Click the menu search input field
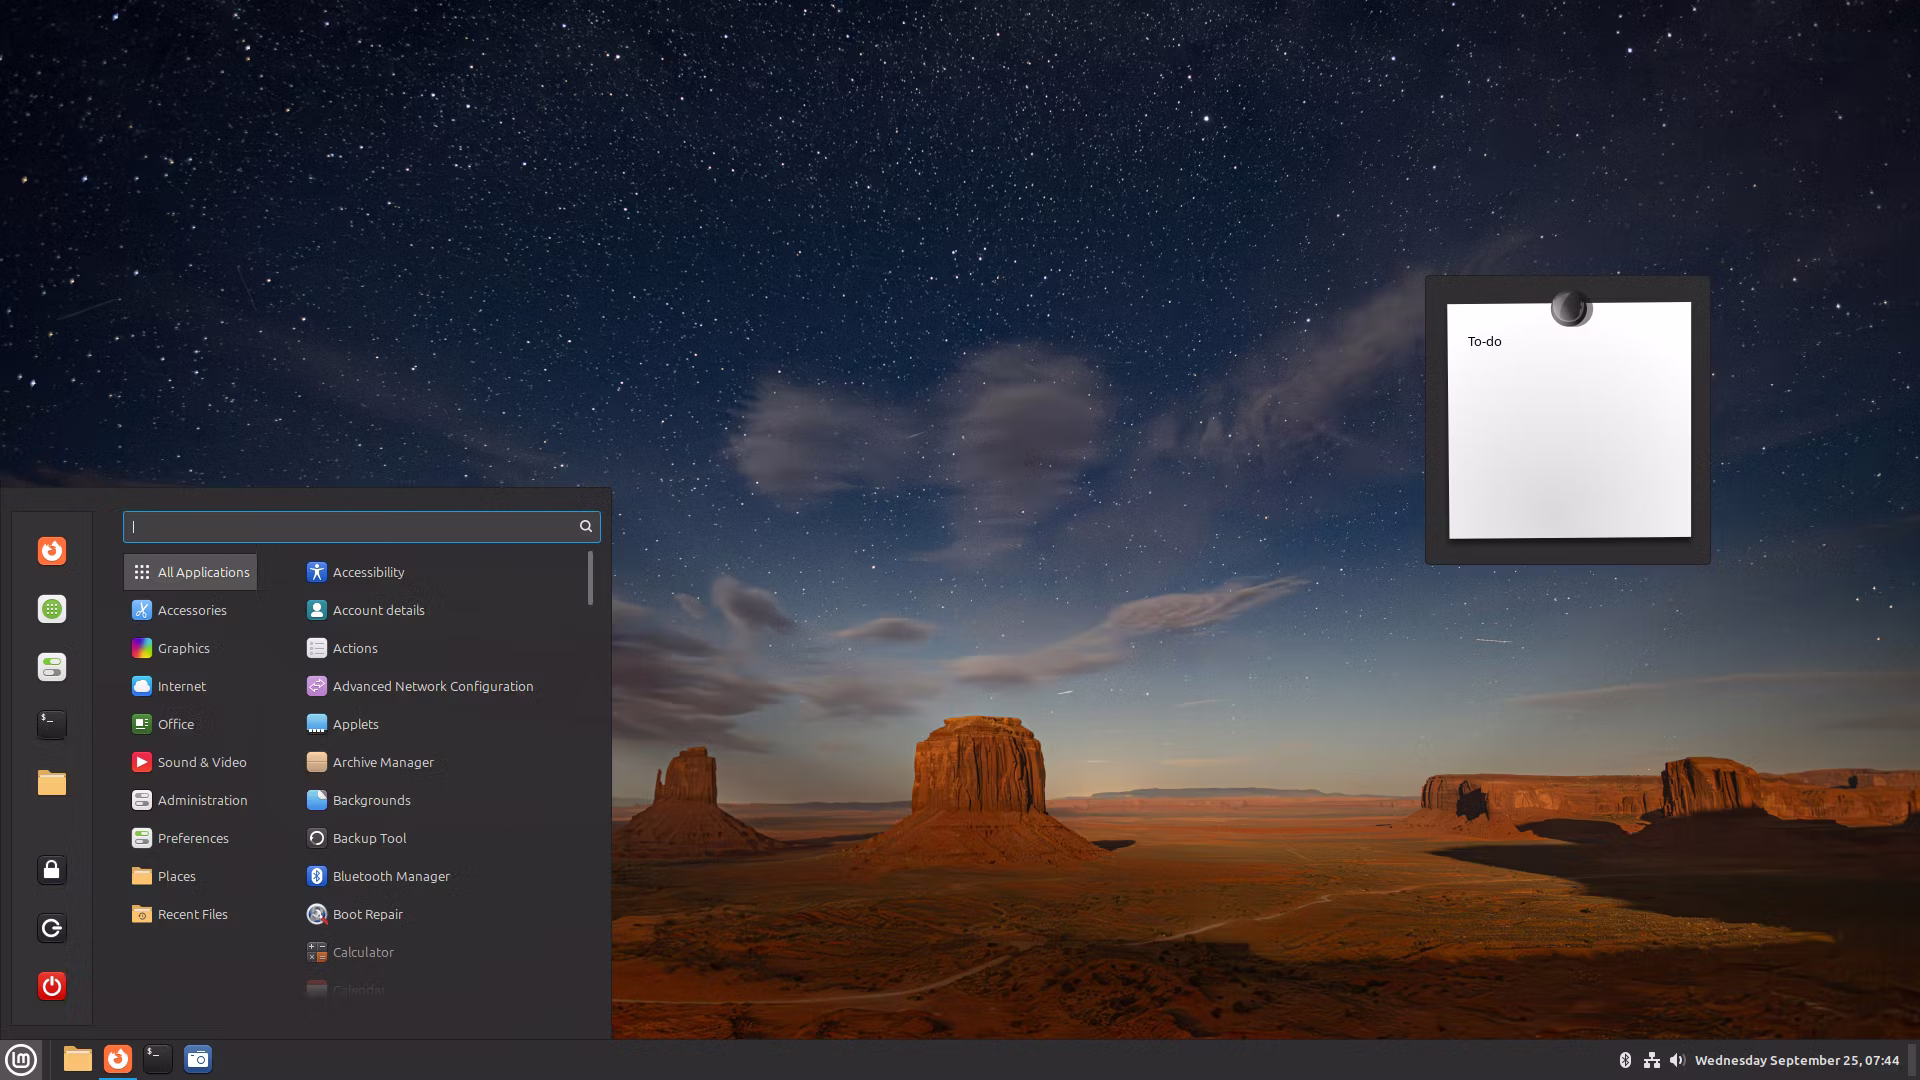Image resolution: width=1920 pixels, height=1080 pixels. pos(350,526)
